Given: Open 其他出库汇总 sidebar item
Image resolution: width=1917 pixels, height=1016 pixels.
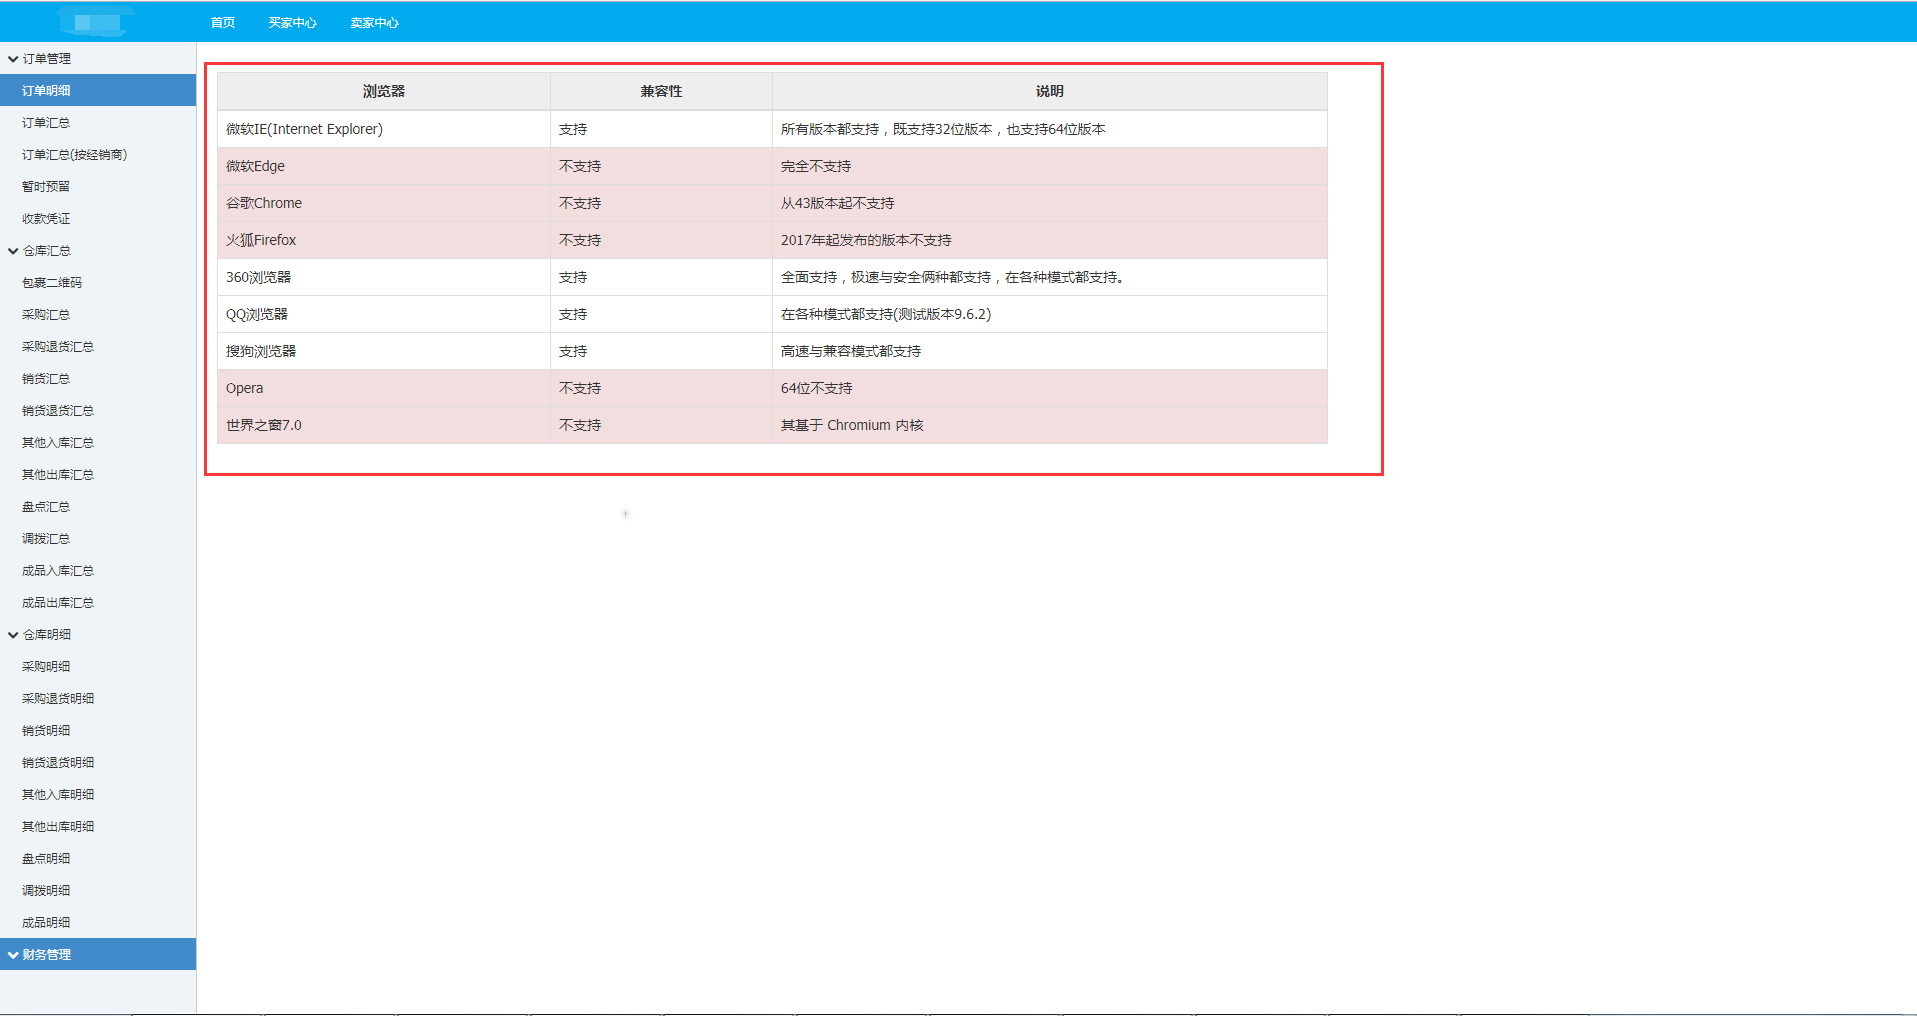Looking at the screenshot, I should [x=98, y=474].
